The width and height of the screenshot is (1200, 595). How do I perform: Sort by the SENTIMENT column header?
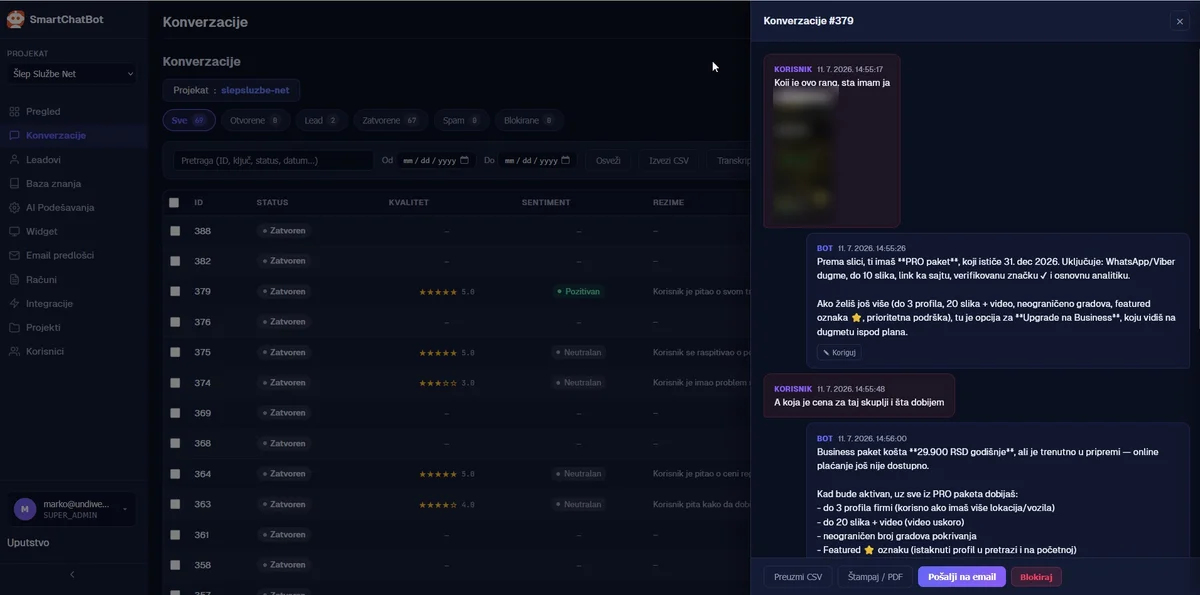point(546,202)
